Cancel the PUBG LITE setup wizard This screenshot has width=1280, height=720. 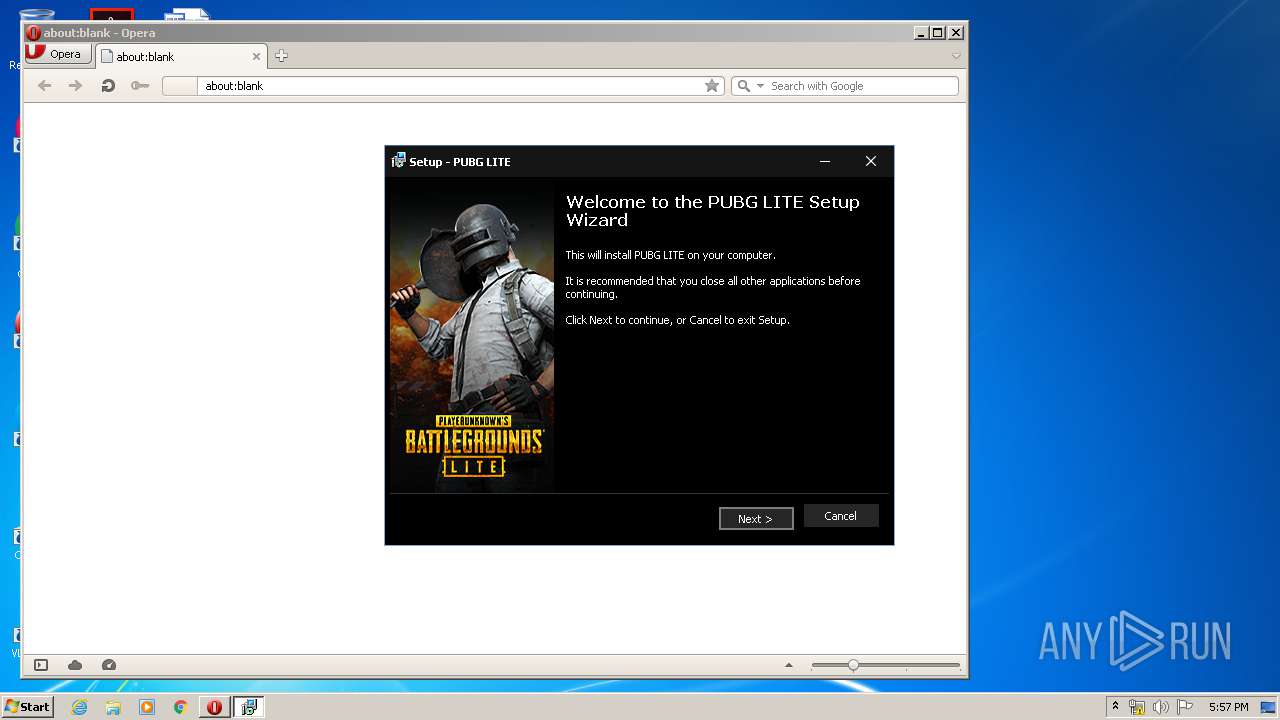[841, 516]
